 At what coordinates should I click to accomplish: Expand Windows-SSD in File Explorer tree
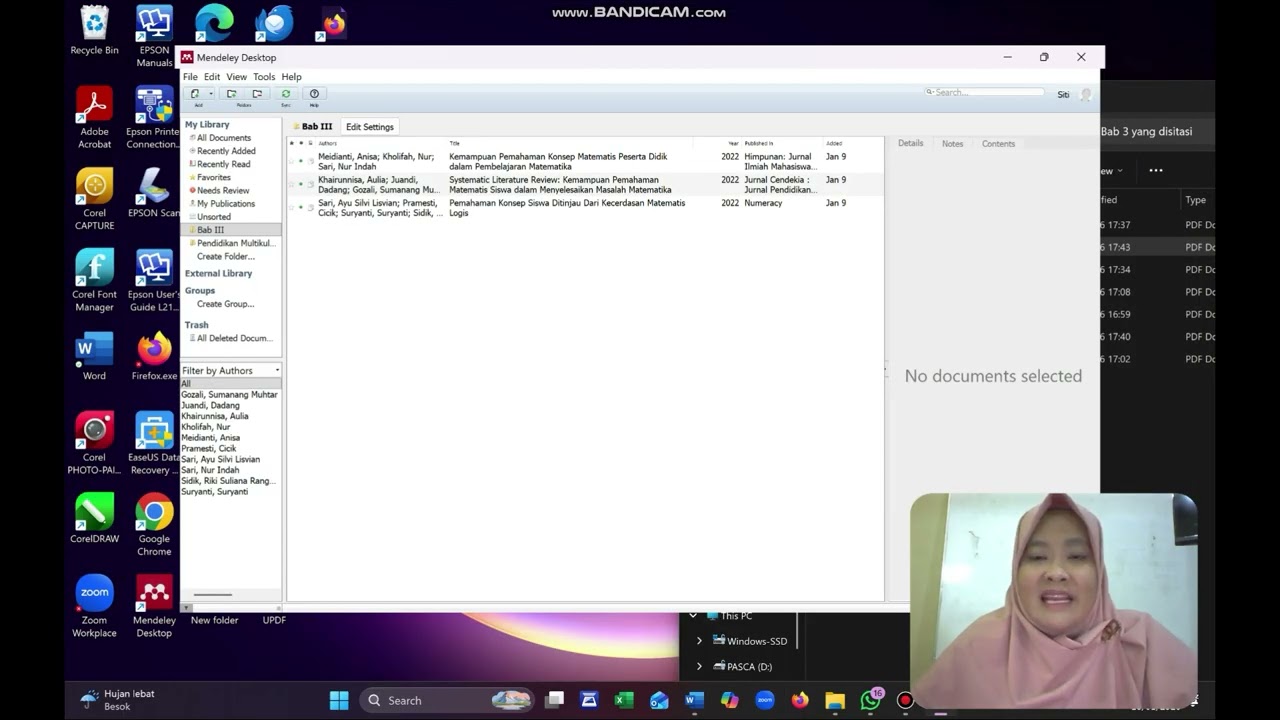tap(699, 641)
